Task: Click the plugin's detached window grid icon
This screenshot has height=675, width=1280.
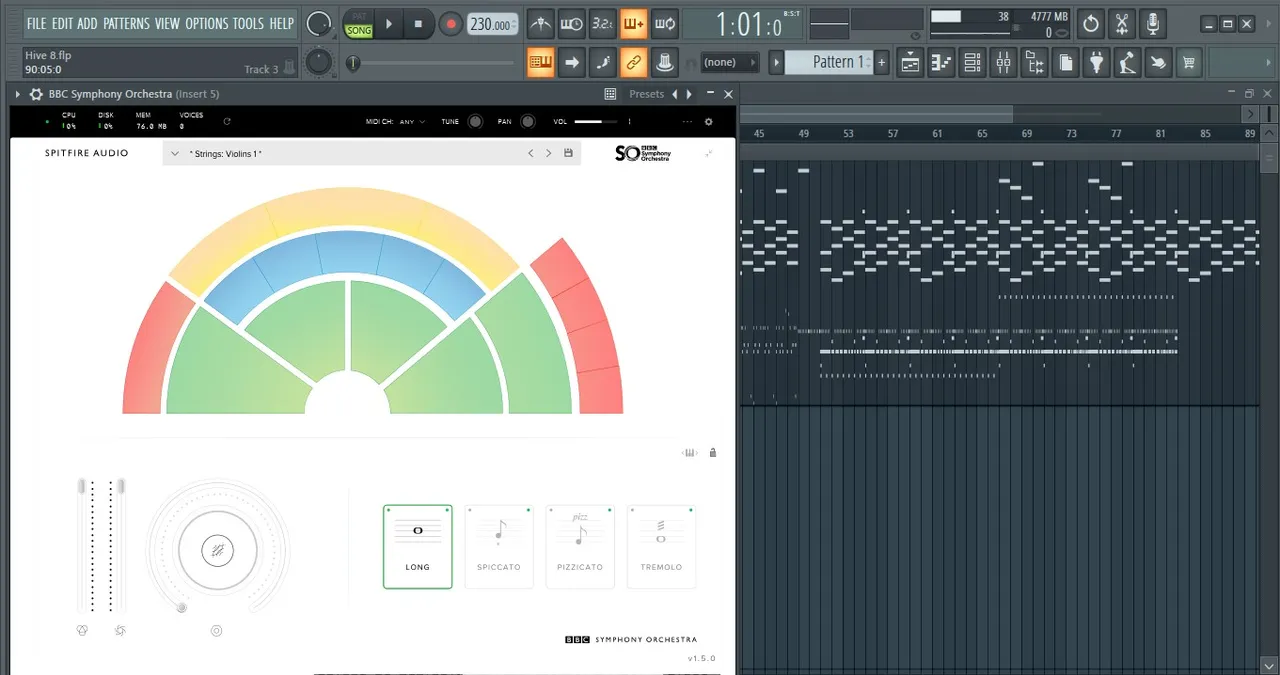Action: [x=610, y=94]
